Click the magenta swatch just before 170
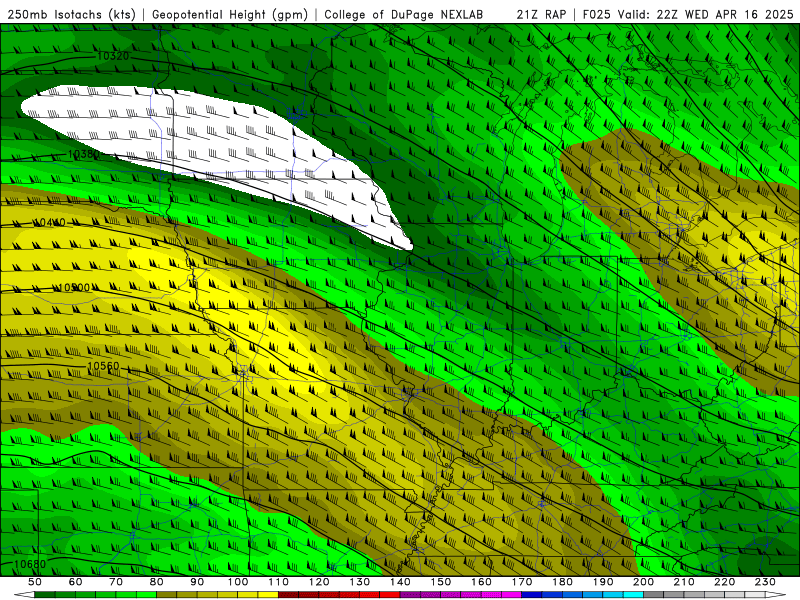The image size is (800, 600). coord(512,595)
